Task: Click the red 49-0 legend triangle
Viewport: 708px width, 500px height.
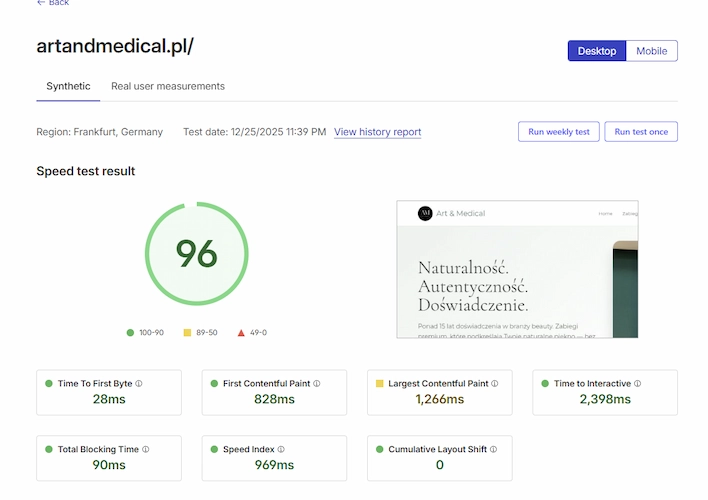Action: click(x=241, y=332)
